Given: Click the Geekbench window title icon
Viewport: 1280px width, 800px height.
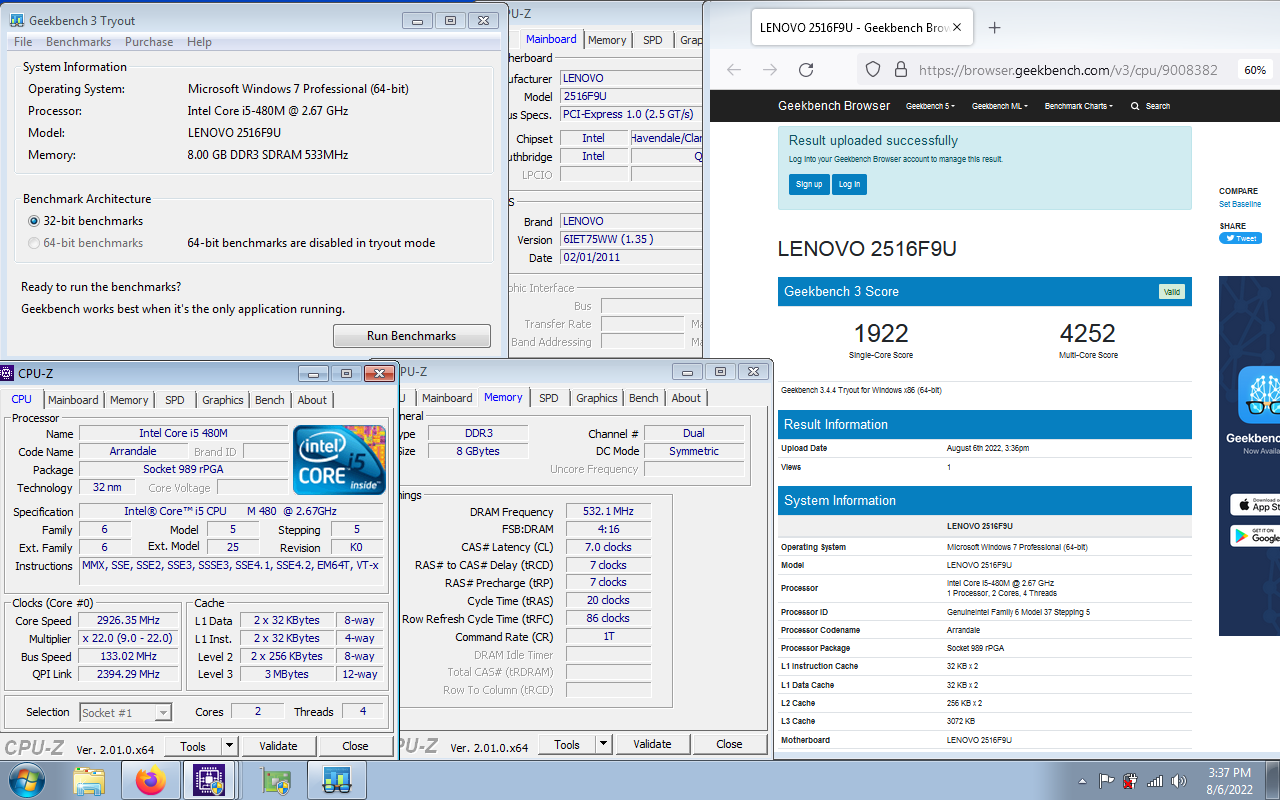Looking at the screenshot, I should (17, 20).
